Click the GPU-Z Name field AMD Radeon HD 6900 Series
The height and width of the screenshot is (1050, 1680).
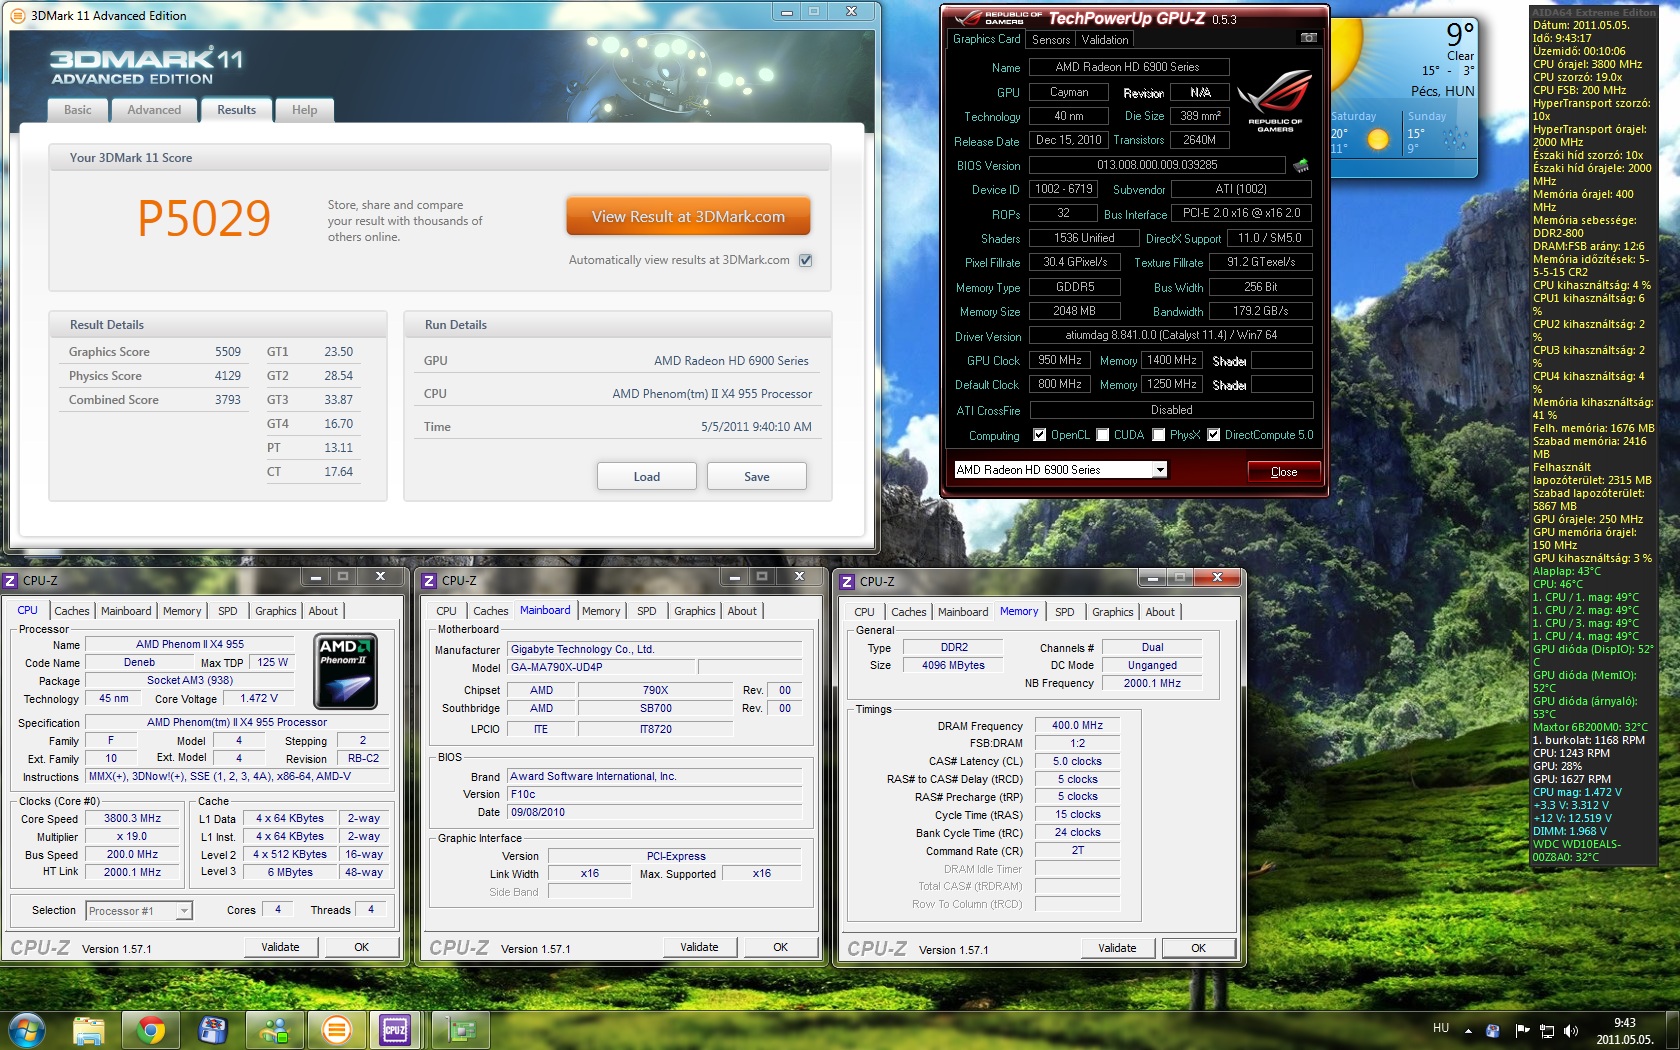(1128, 67)
